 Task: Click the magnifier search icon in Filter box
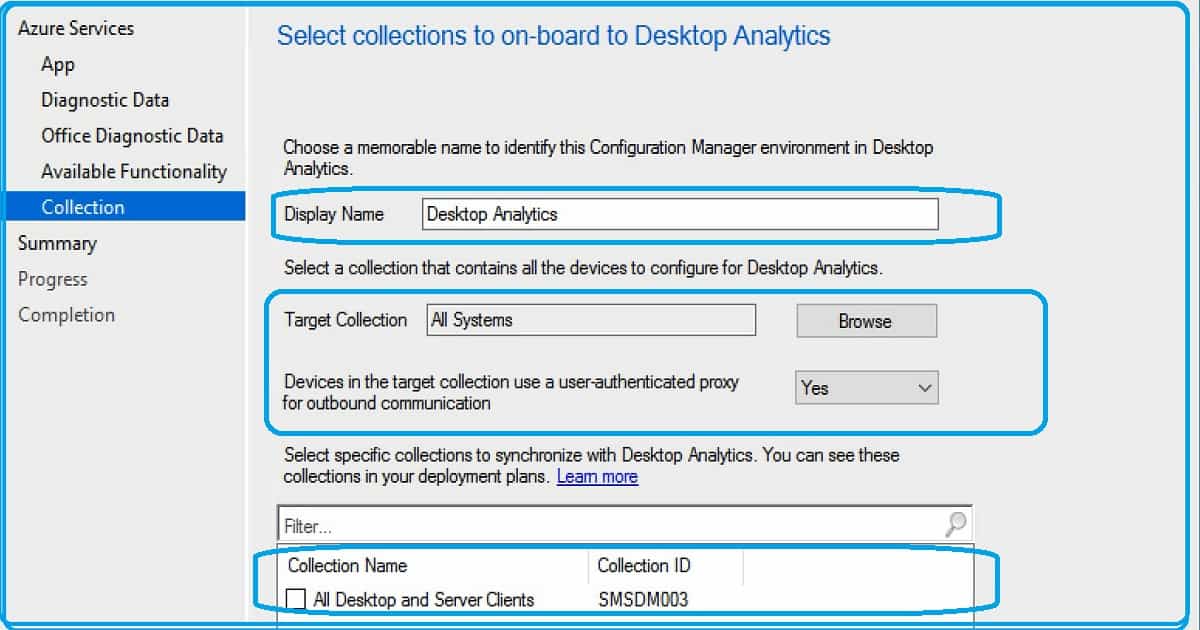[x=956, y=524]
